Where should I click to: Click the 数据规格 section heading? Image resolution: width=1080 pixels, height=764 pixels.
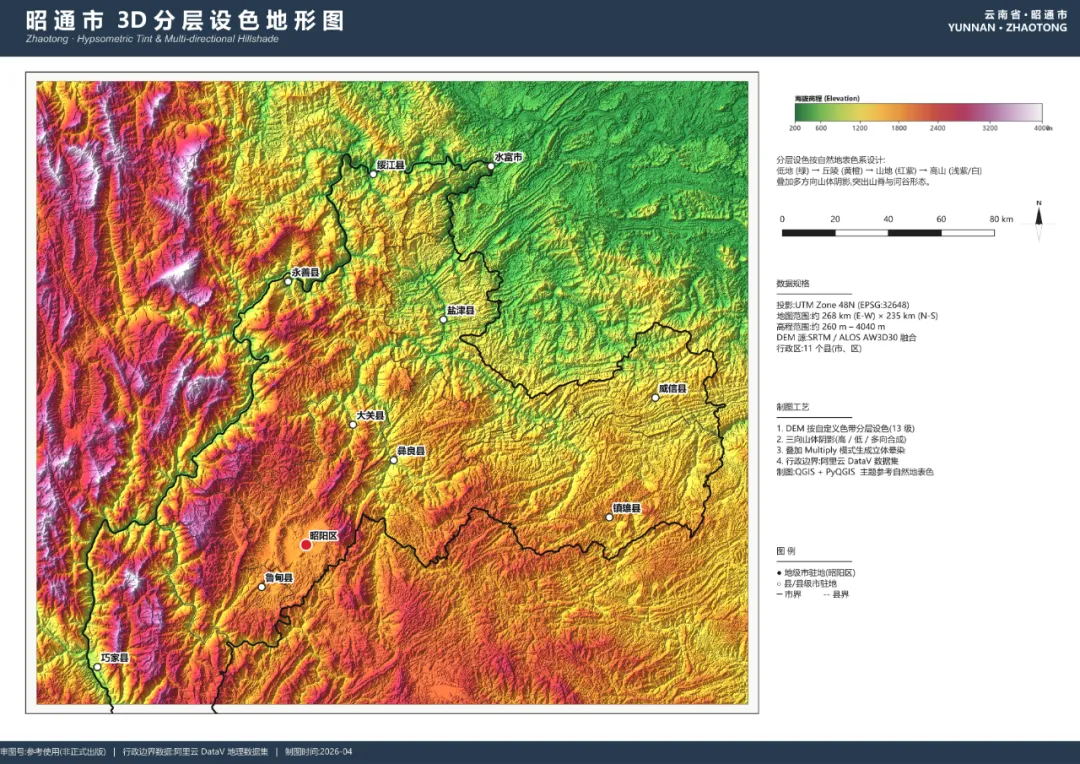pyautogui.click(x=793, y=283)
